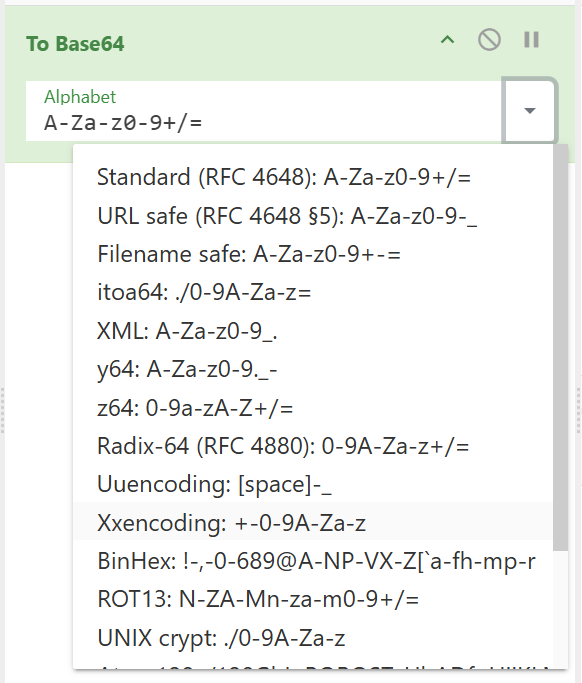Close the Alphabet dropdown using its arrow
Viewport: 582px width, 683px height.
tap(530, 111)
